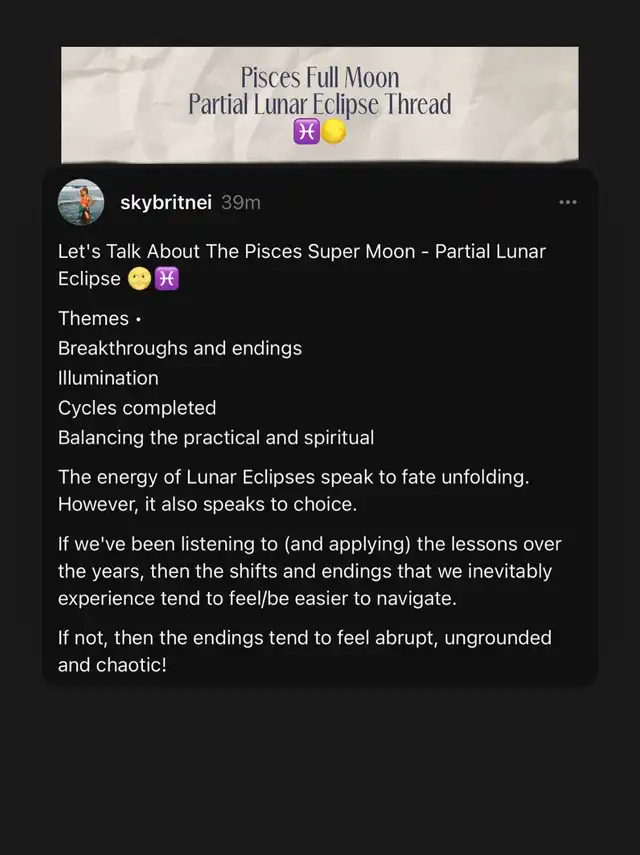Click the 'If we've been listening' paragraph
This screenshot has width=640, height=855.
tap(310, 571)
